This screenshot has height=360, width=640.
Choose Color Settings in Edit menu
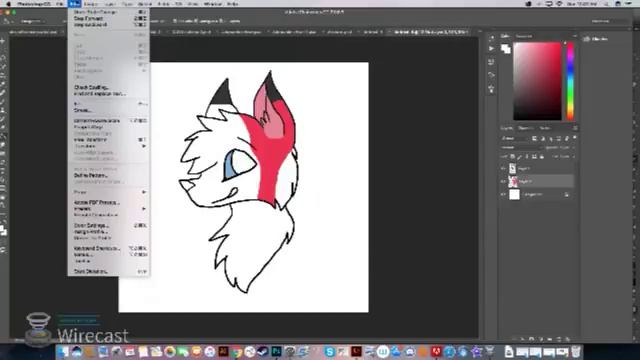point(109,225)
